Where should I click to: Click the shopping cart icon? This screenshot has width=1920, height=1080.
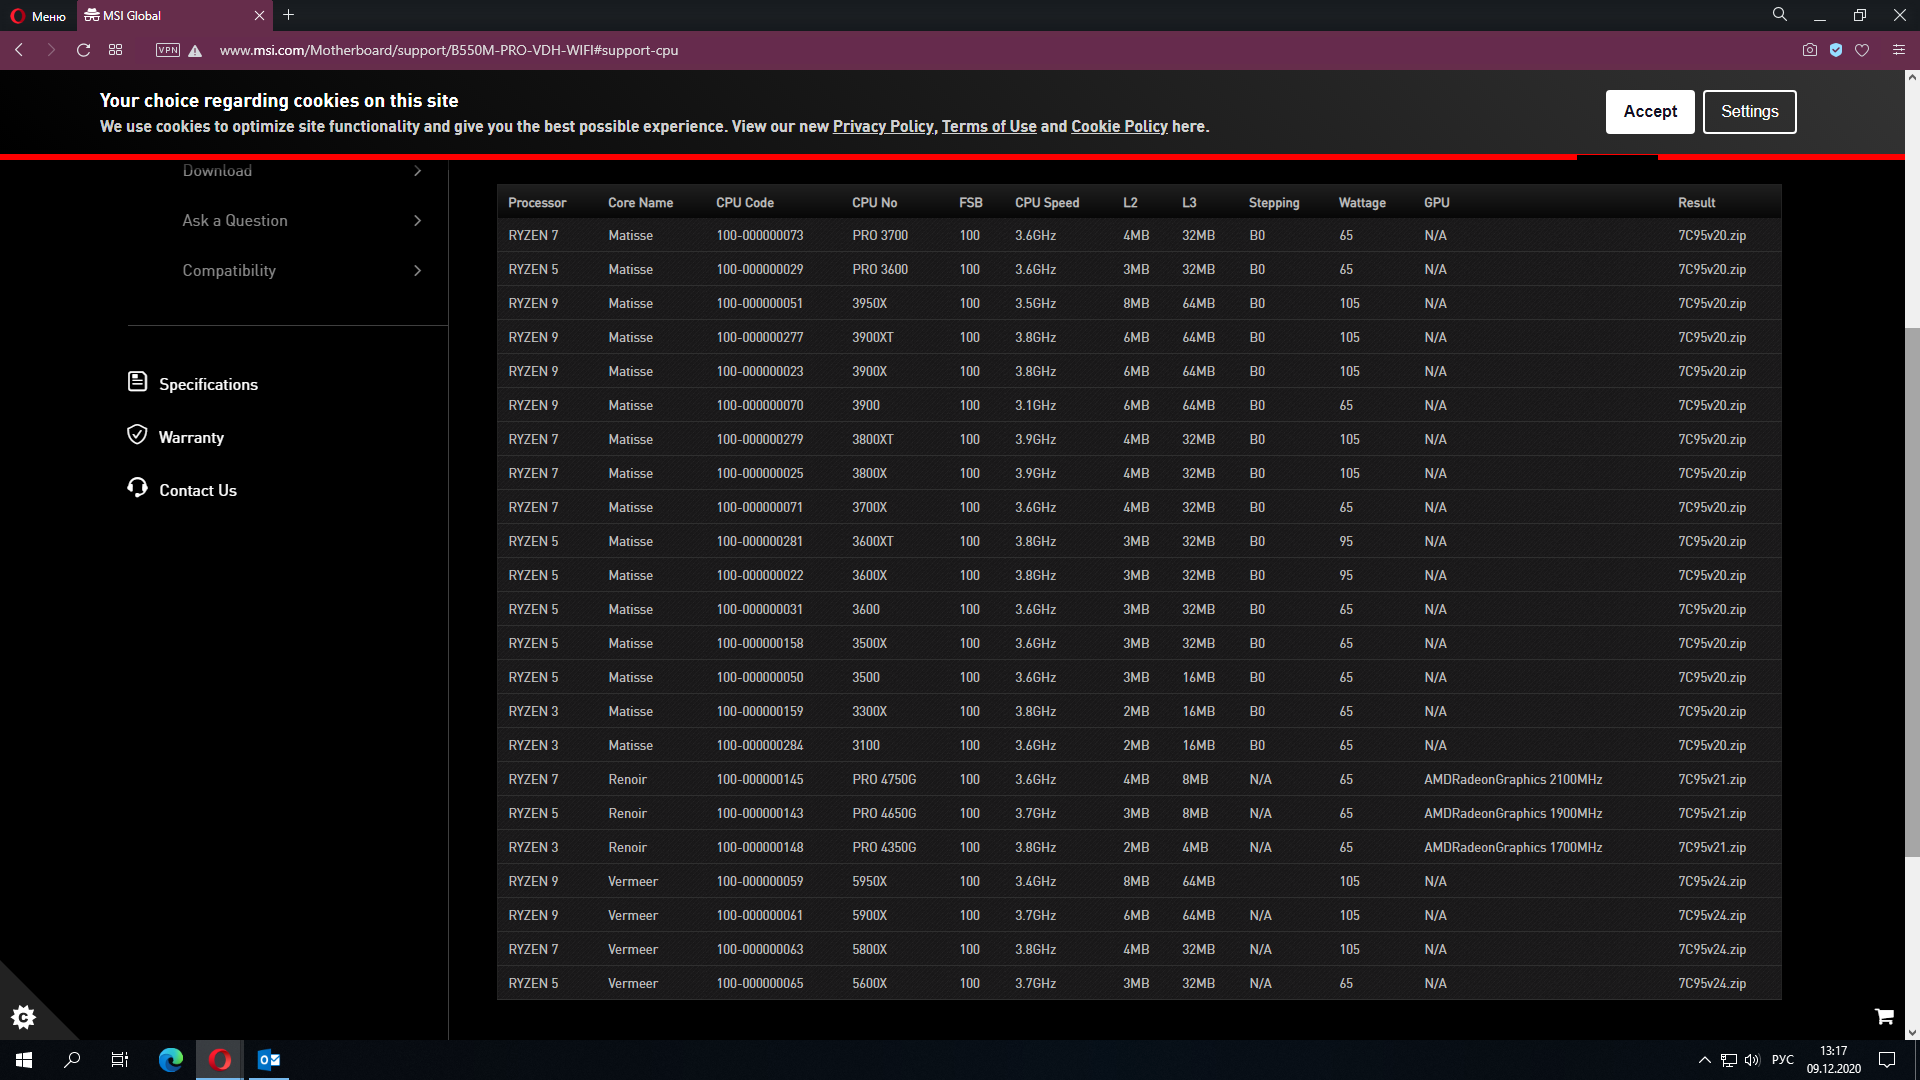click(1884, 1017)
